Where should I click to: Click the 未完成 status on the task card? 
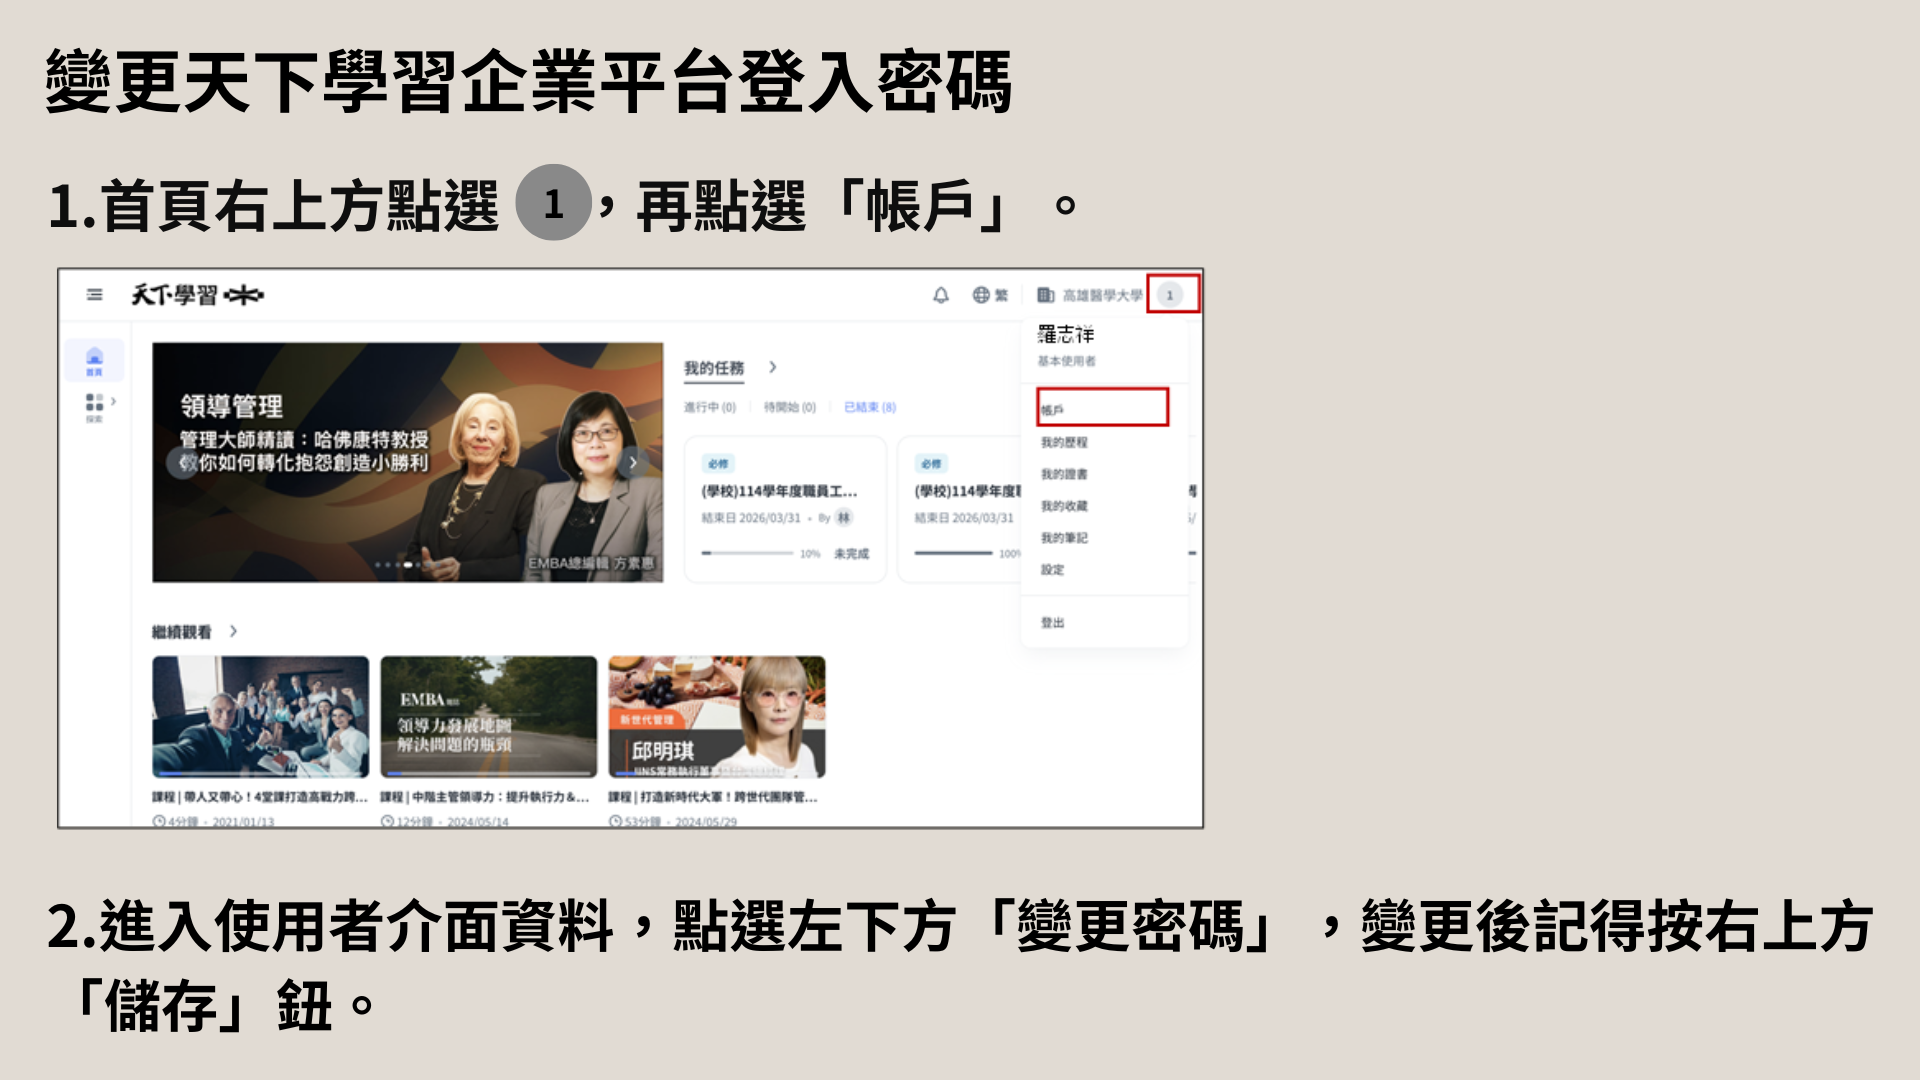click(x=851, y=554)
